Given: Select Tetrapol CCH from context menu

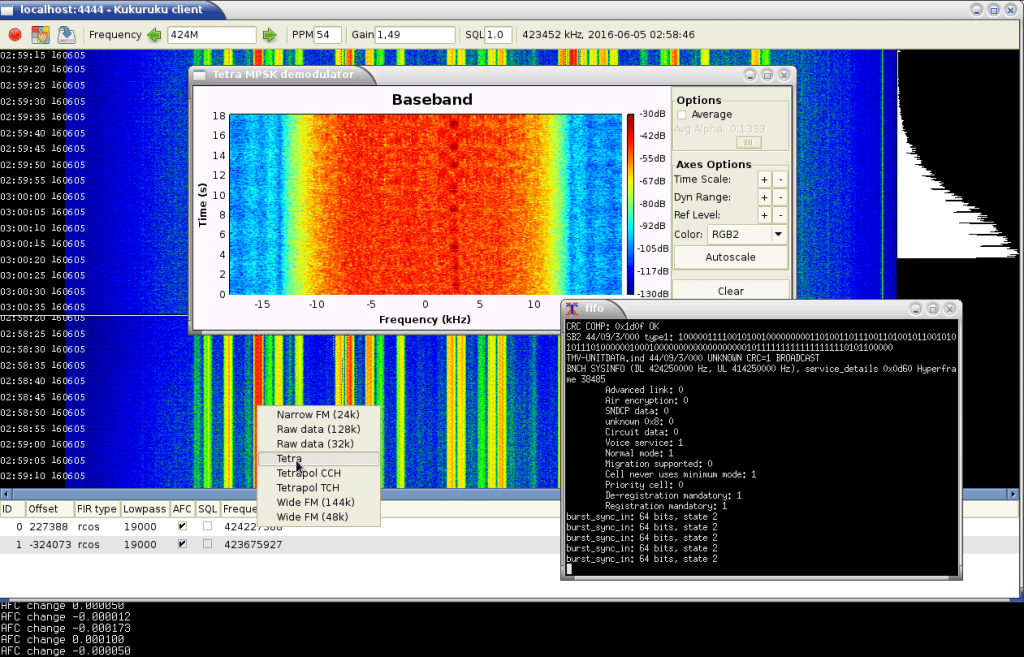Looking at the screenshot, I should pyautogui.click(x=308, y=473).
